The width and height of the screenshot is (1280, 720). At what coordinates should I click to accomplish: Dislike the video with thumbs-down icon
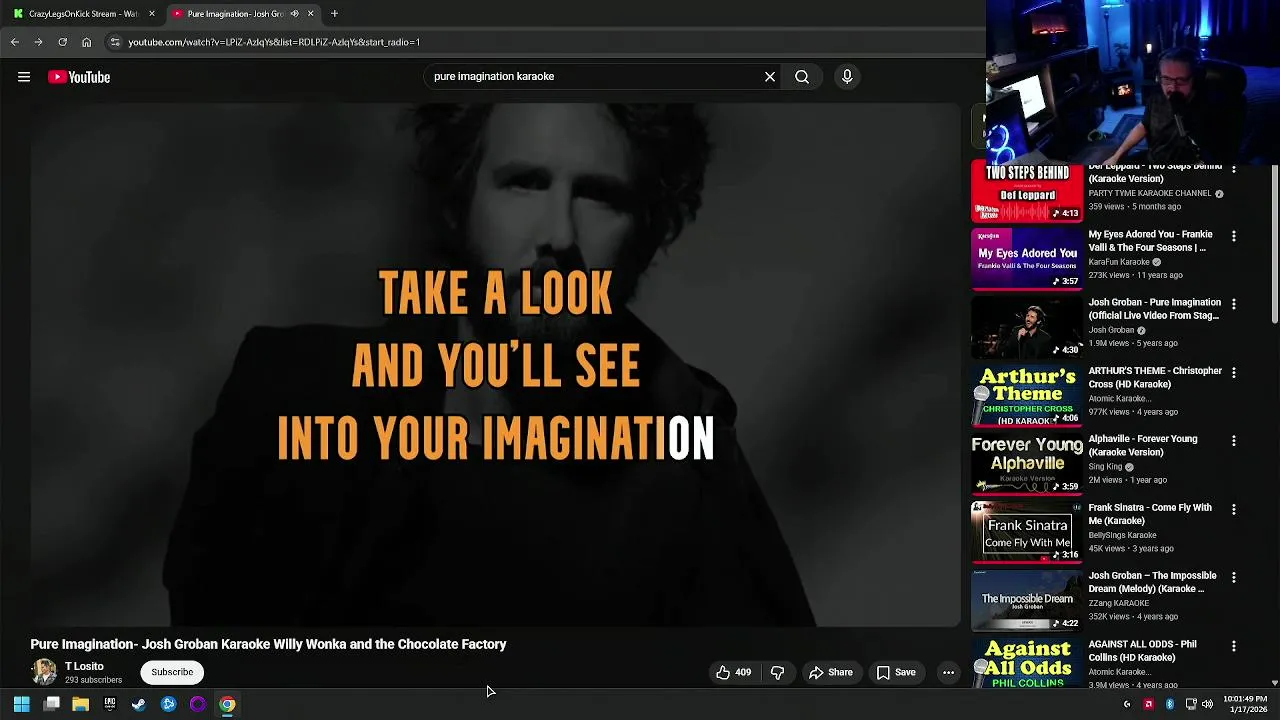[777, 672]
